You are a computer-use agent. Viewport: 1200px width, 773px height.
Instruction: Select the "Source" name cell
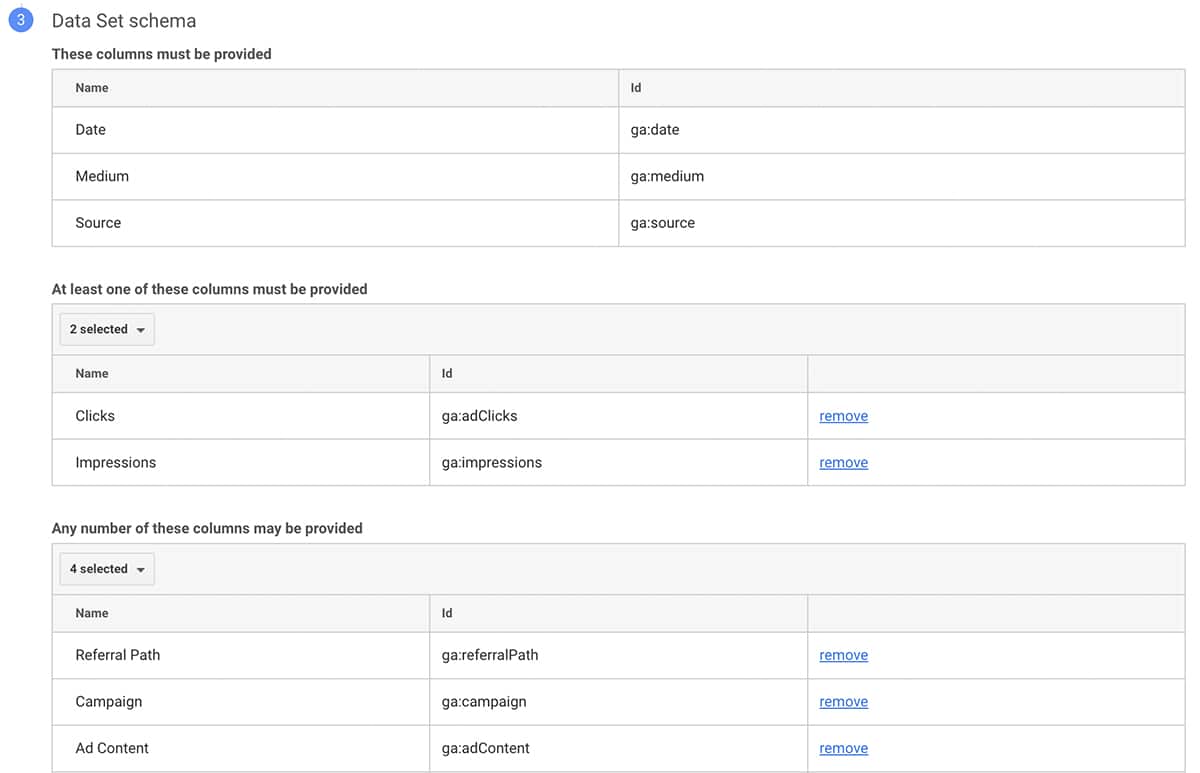point(335,223)
